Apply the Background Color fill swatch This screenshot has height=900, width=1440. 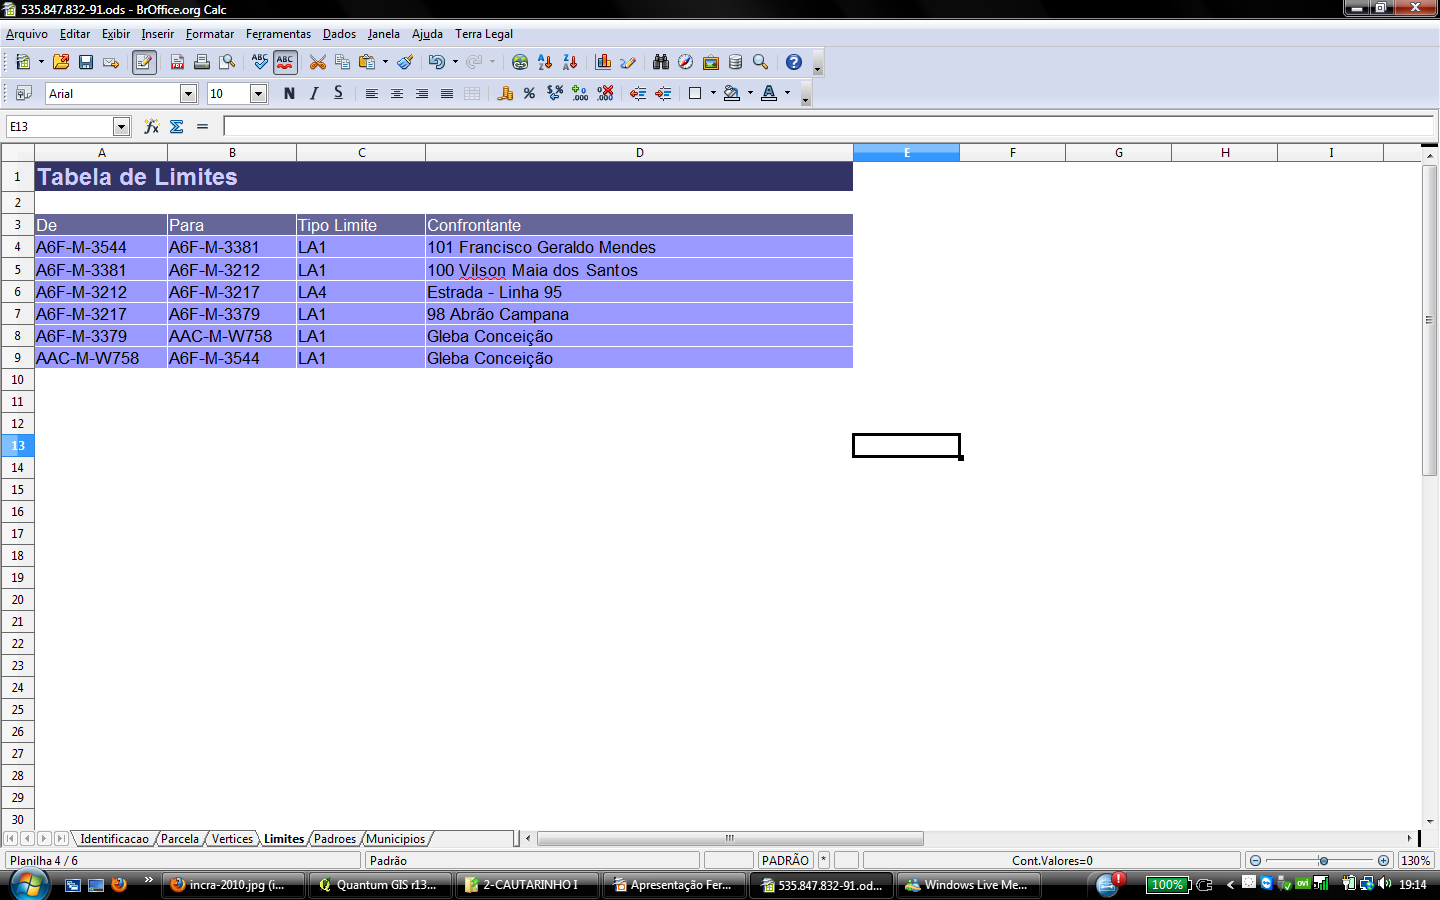(732, 93)
